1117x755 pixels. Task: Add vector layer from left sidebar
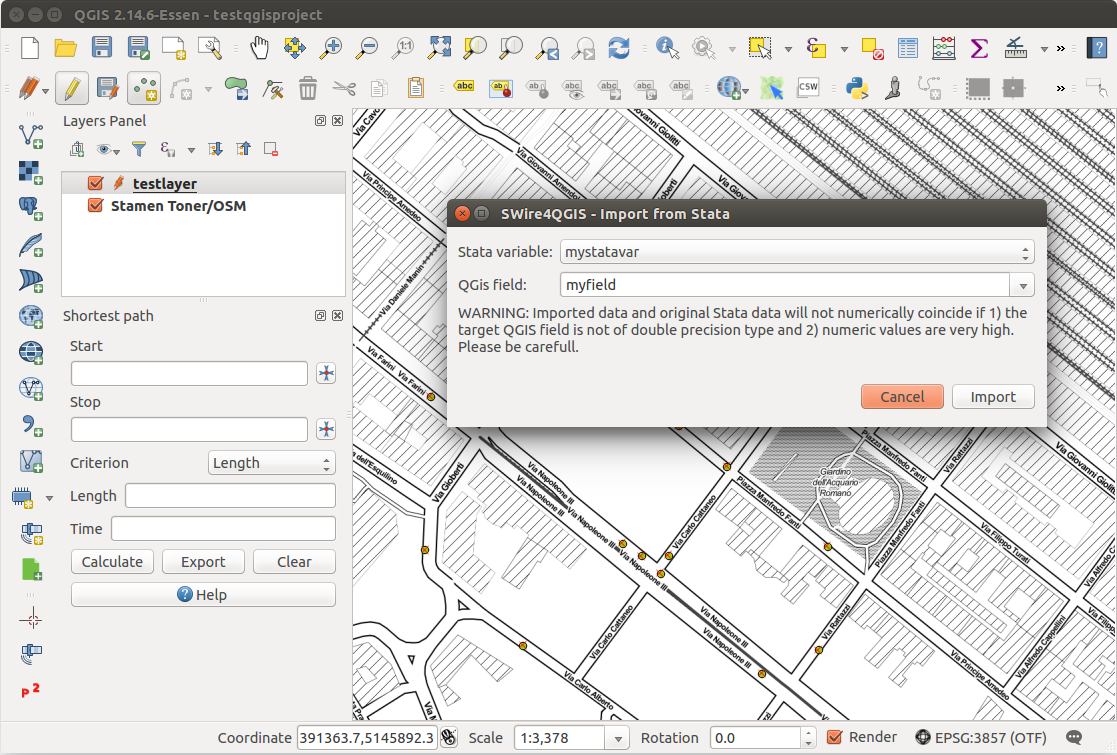click(x=31, y=135)
